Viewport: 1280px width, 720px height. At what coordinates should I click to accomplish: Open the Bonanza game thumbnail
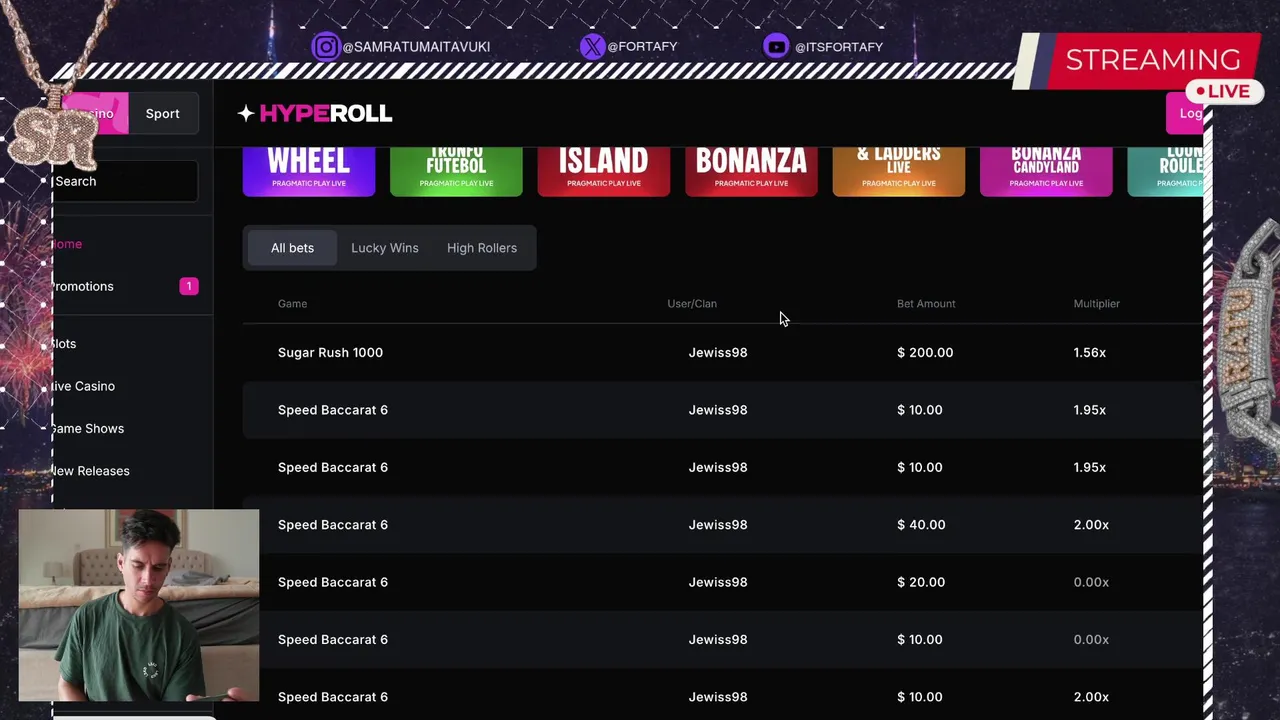point(751,171)
